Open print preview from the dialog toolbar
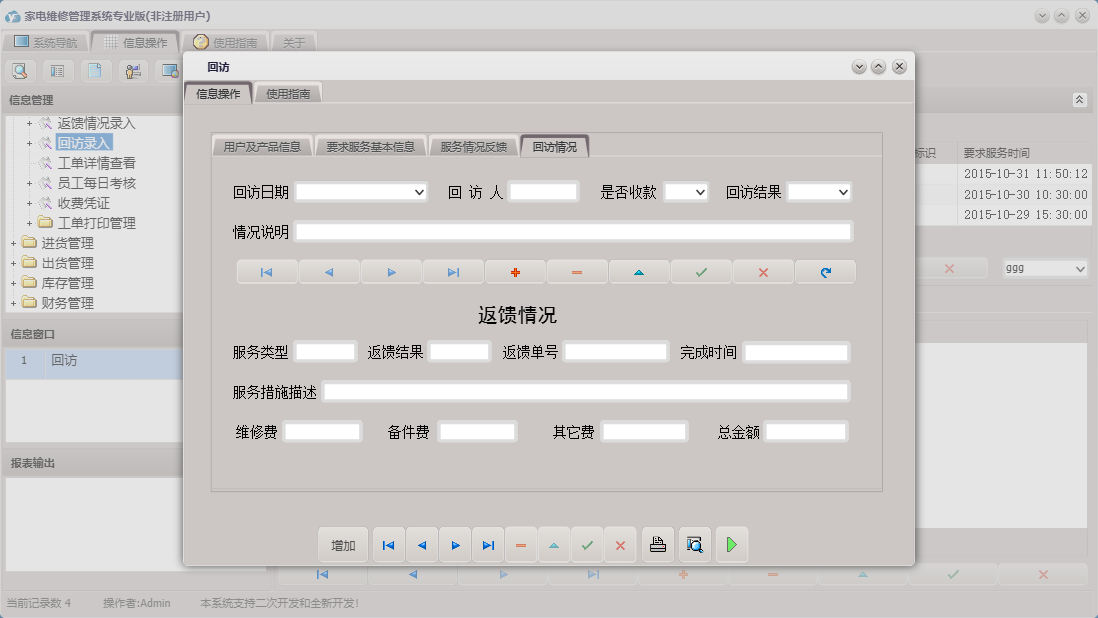The width and height of the screenshot is (1098, 618). pyautogui.click(x=694, y=544)
